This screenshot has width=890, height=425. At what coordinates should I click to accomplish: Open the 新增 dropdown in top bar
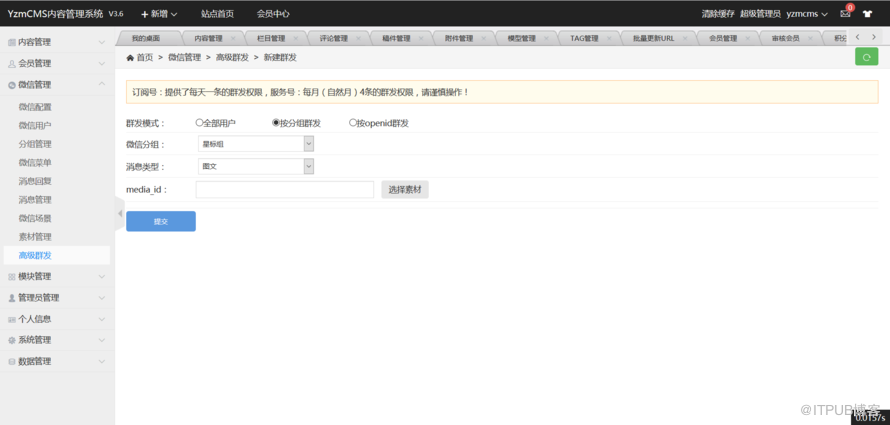coord(159,14)
